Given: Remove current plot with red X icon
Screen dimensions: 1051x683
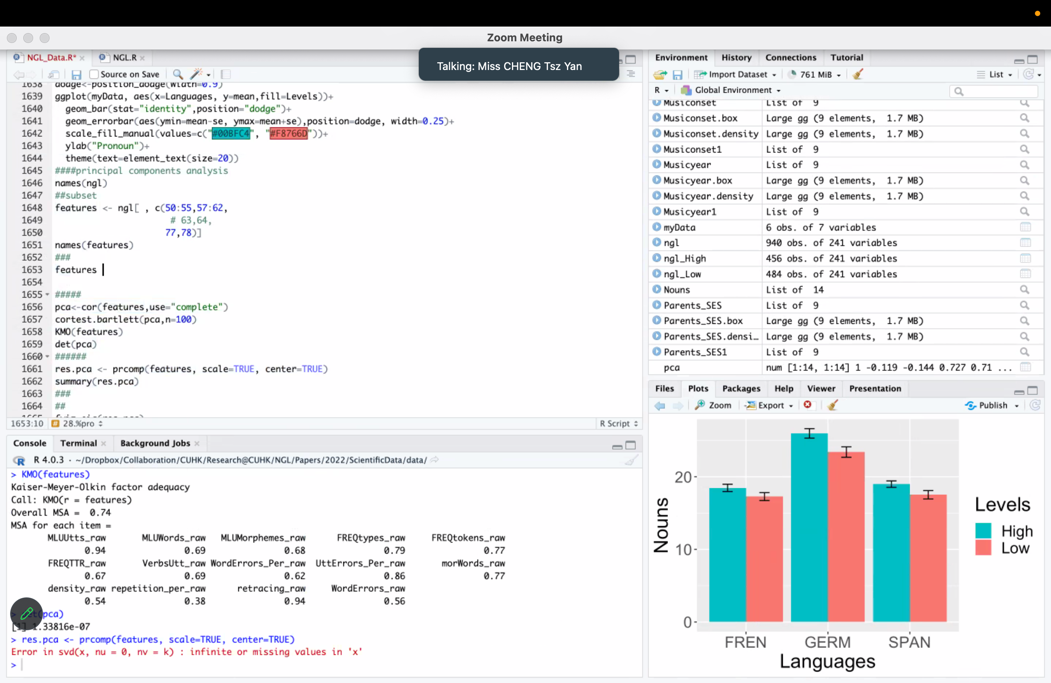Looking at the screenshot, I should (808, 405).
